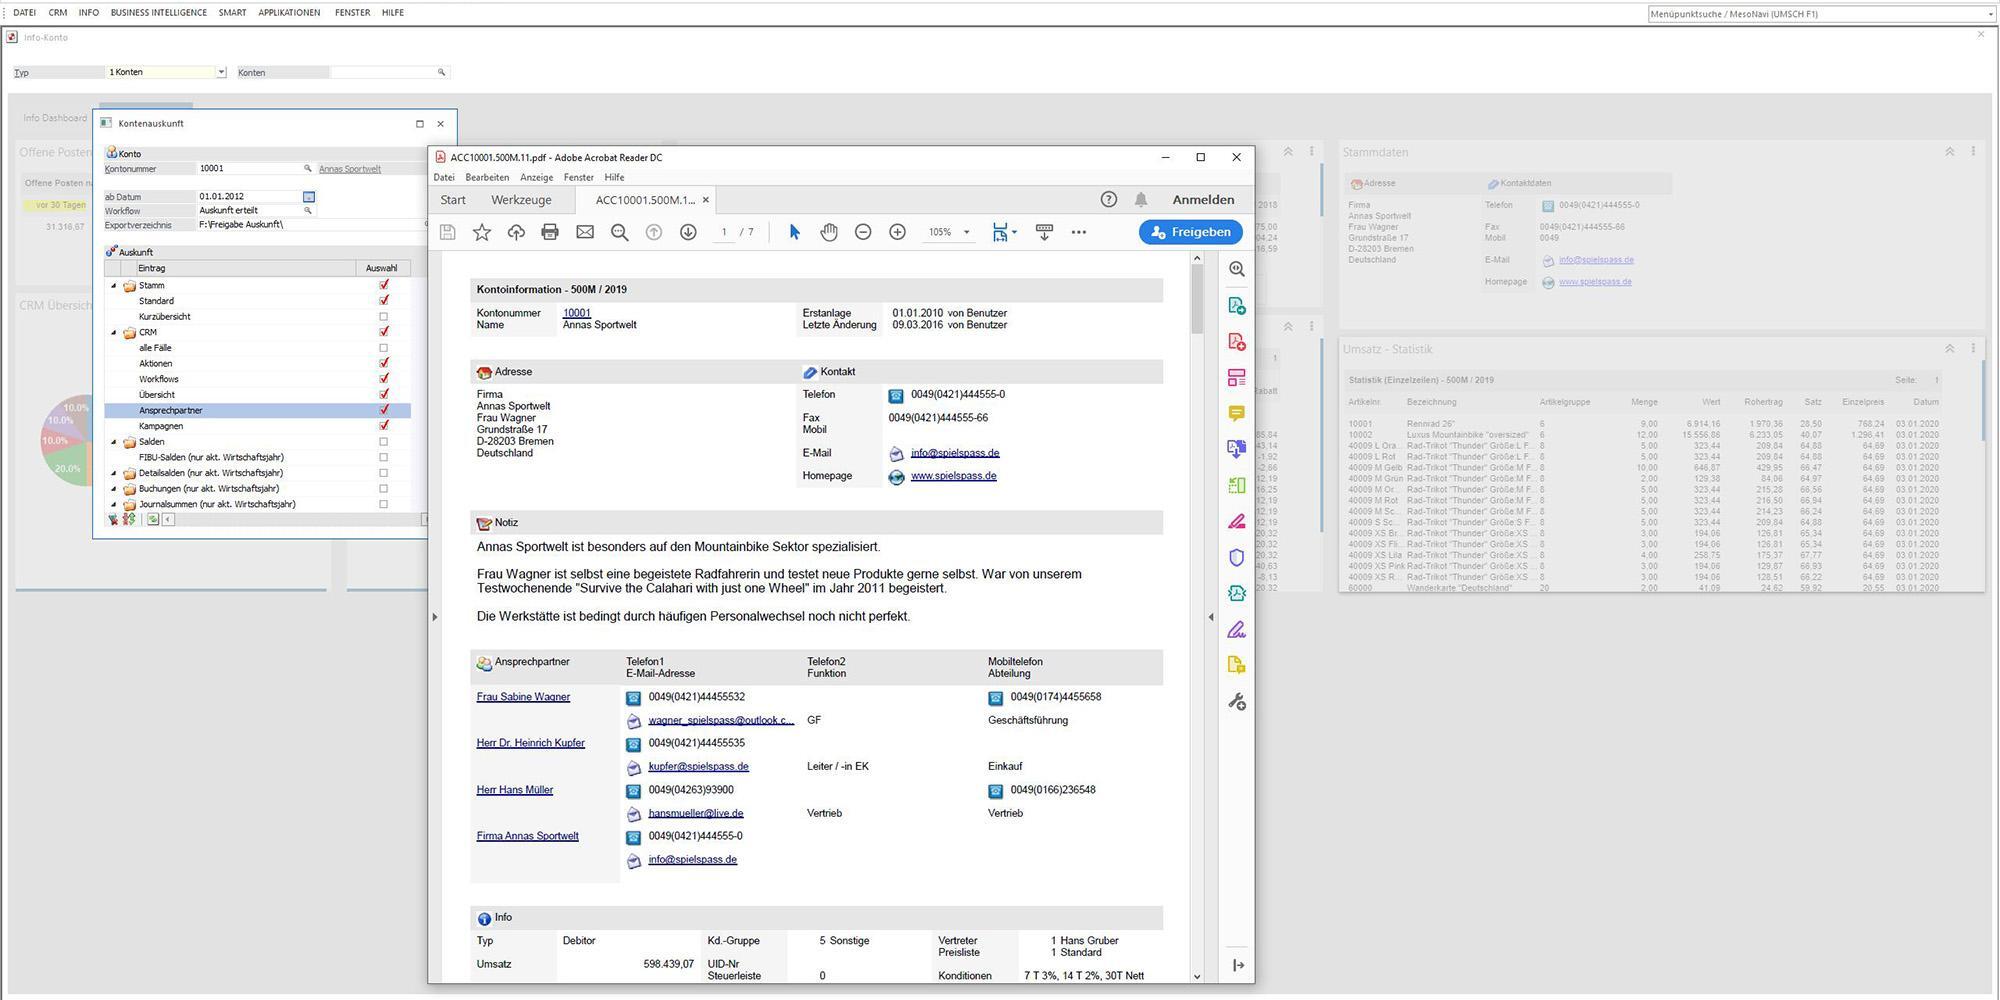Open Create PDF tool in sidebar
The width and height of the screenshot is (2000, 1000).
point(1237,341)
